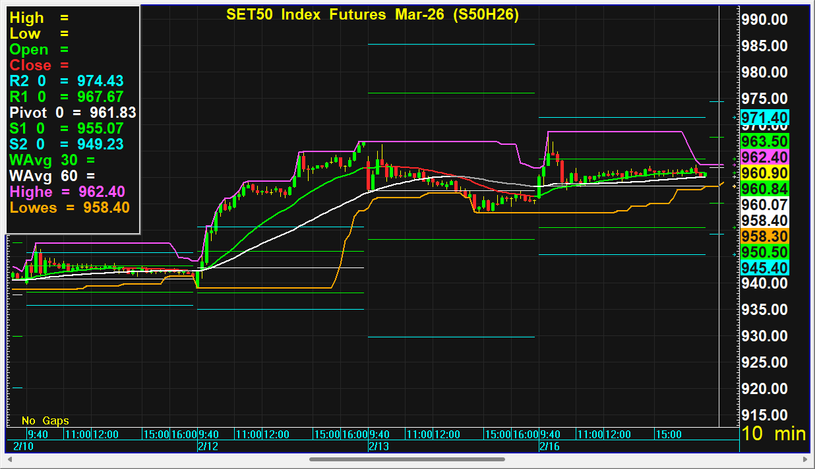Toggle the No Gaps label

(x=42, y=419)
